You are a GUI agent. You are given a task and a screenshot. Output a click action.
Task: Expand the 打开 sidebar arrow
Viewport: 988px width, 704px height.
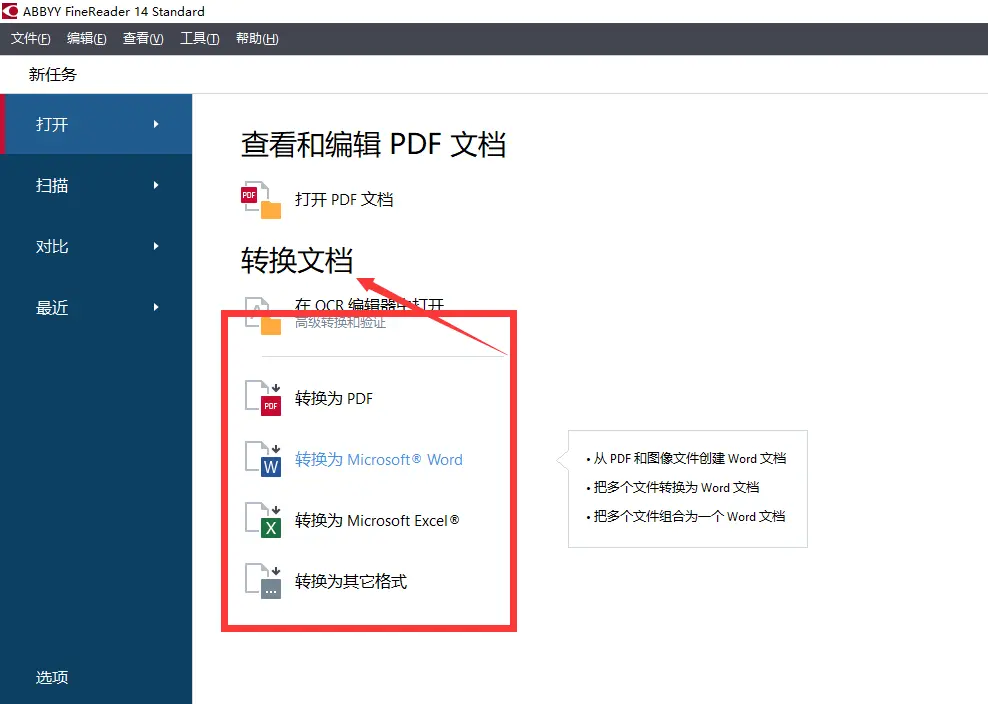(156, 124)
